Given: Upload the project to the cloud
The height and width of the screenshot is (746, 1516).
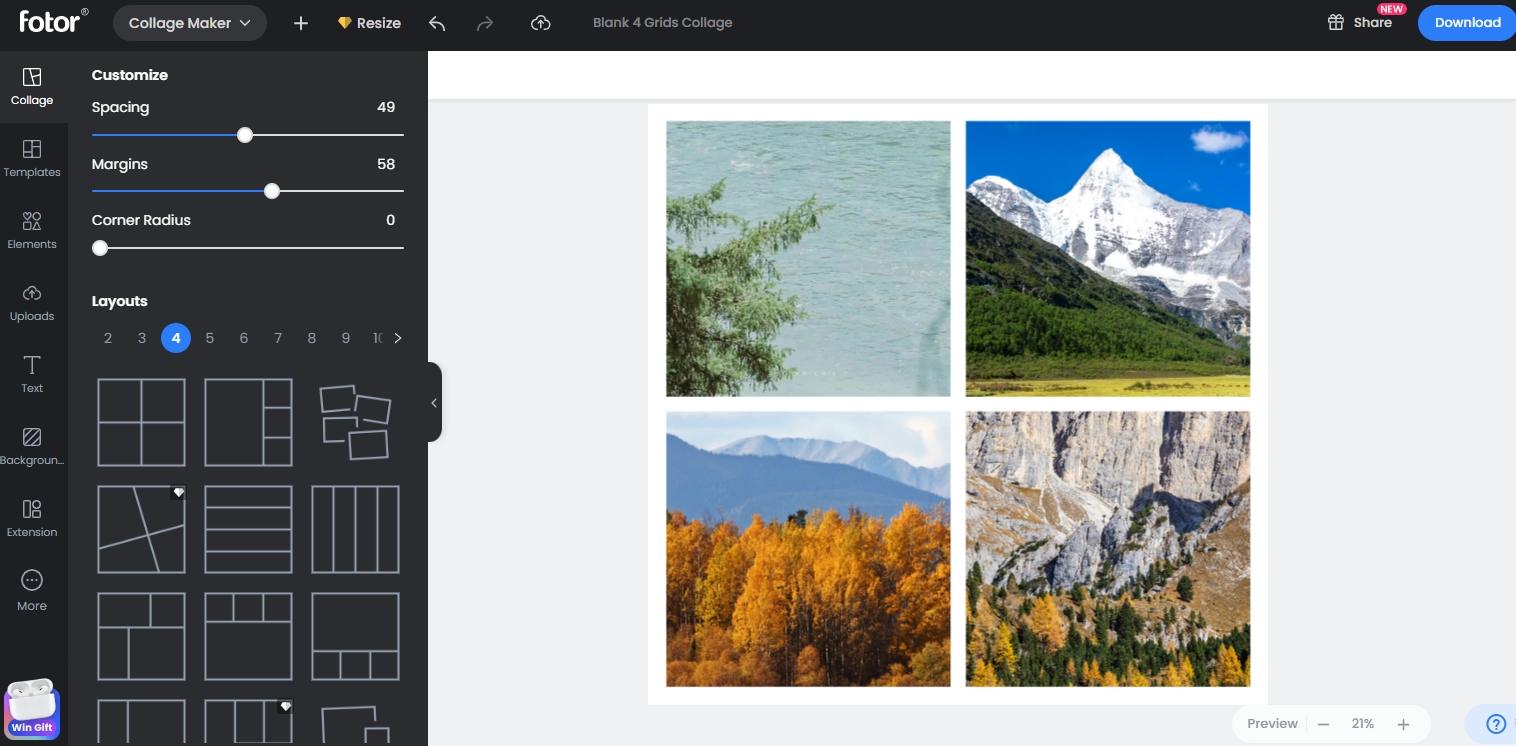Looking at the screenshot, I should coord(541,23).
